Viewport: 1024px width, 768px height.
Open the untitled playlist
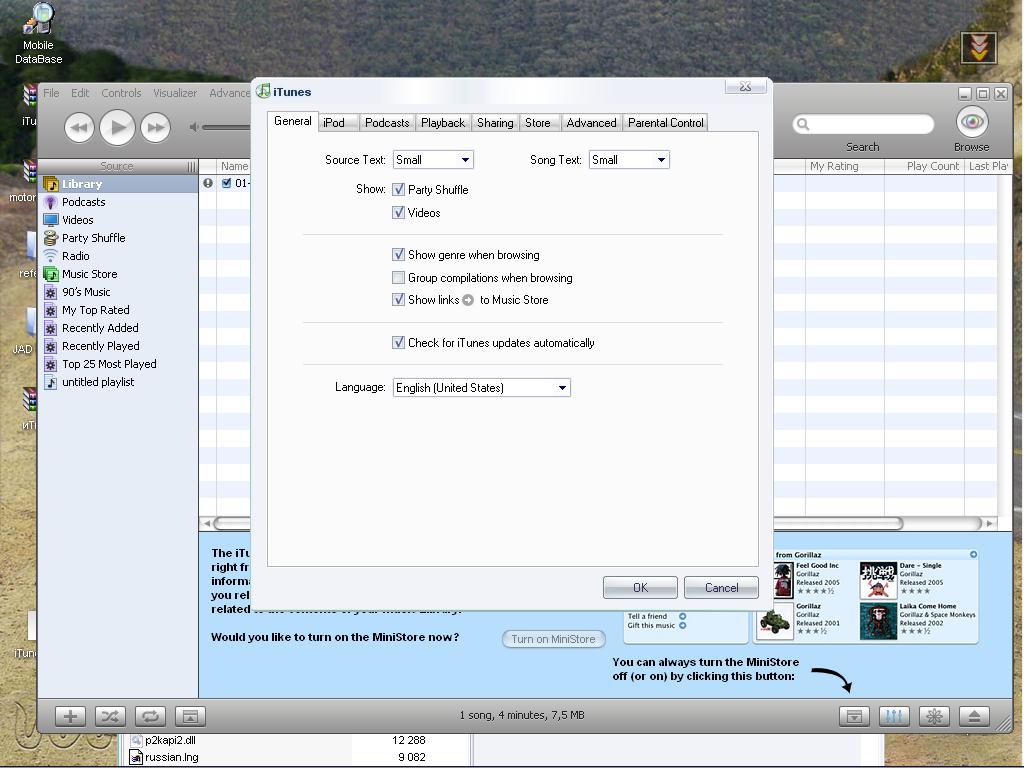point(118,382)
